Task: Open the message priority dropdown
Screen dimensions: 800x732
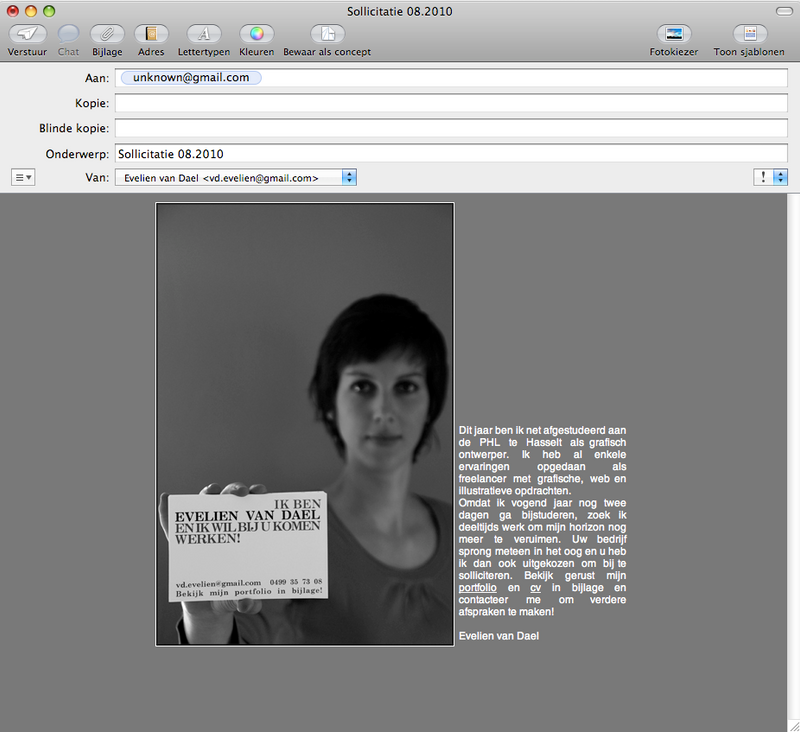Action: click(770, 178)
